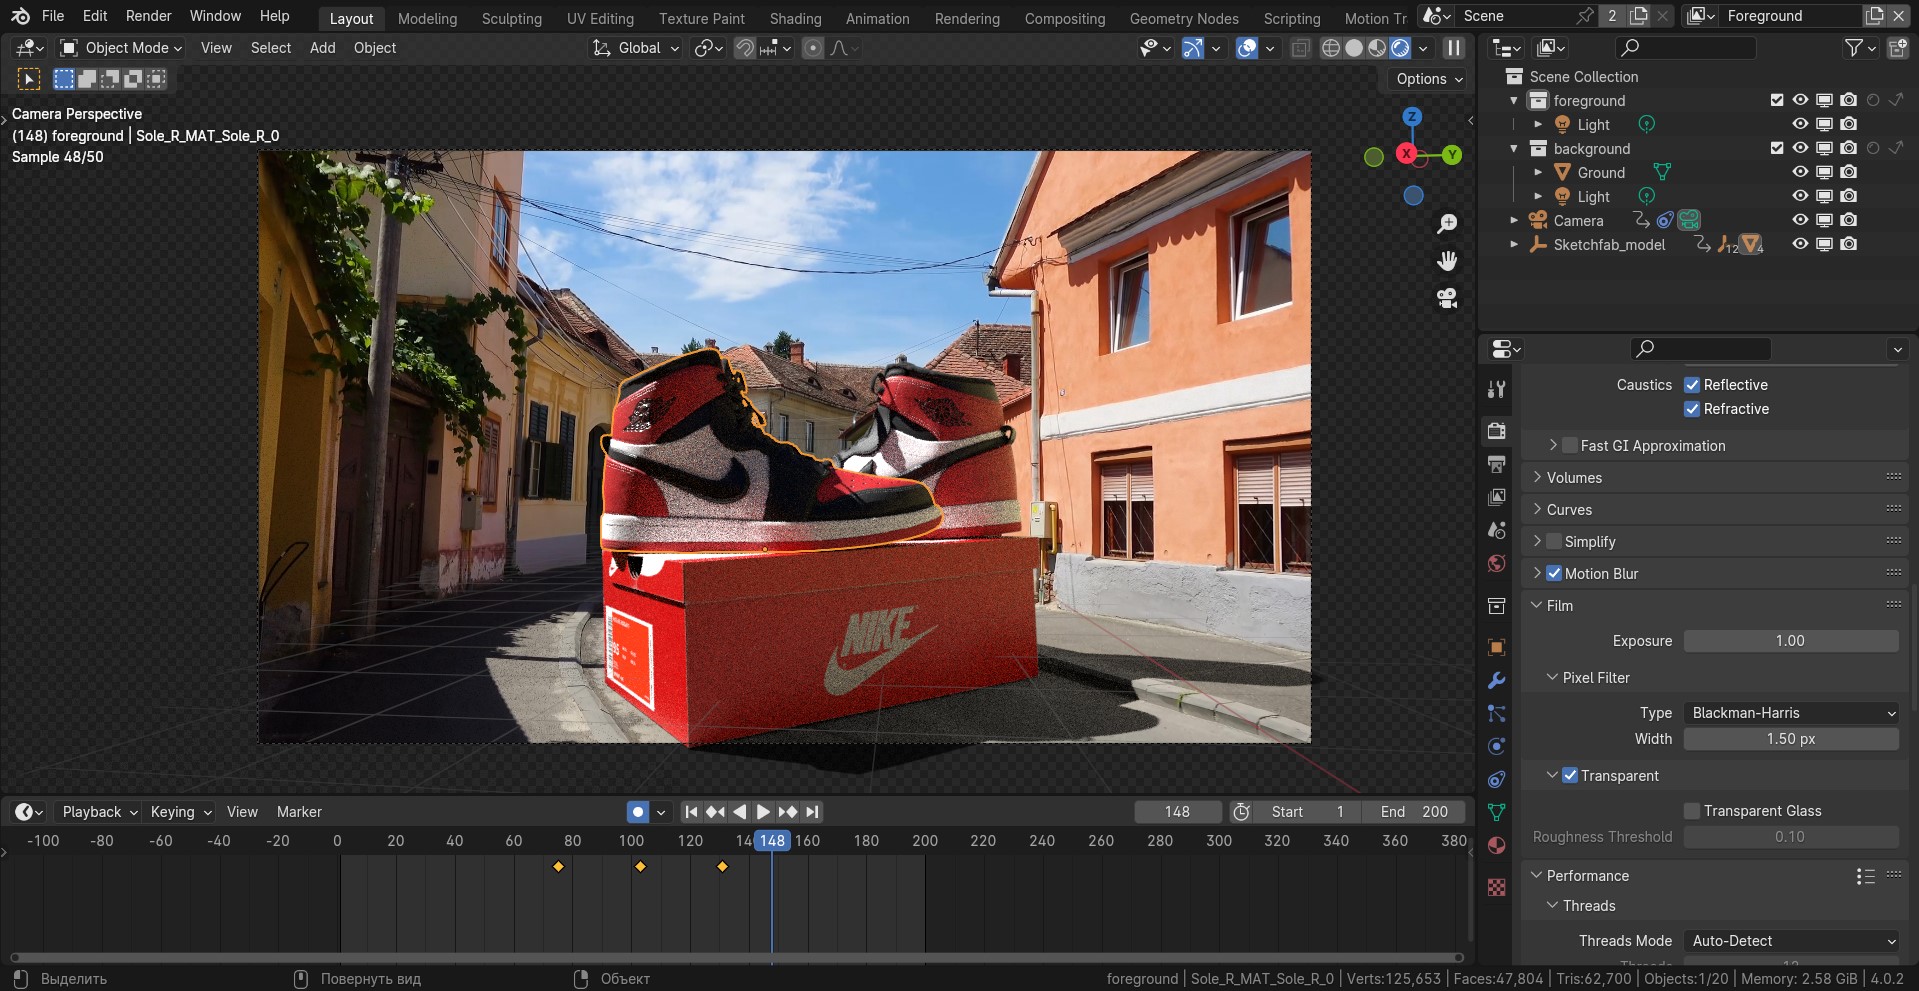This screenshot has height=991, width=1919.
Task: Select the keyframe diamond near frame 100
Action: (640, 867)
